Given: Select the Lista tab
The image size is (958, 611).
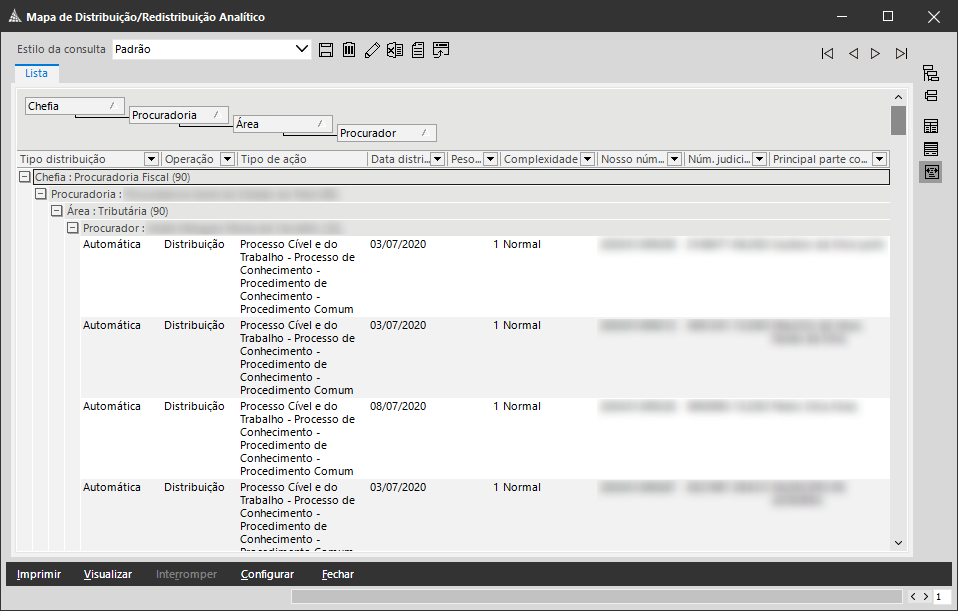Looking at the screenshot, I should [36, 73].
